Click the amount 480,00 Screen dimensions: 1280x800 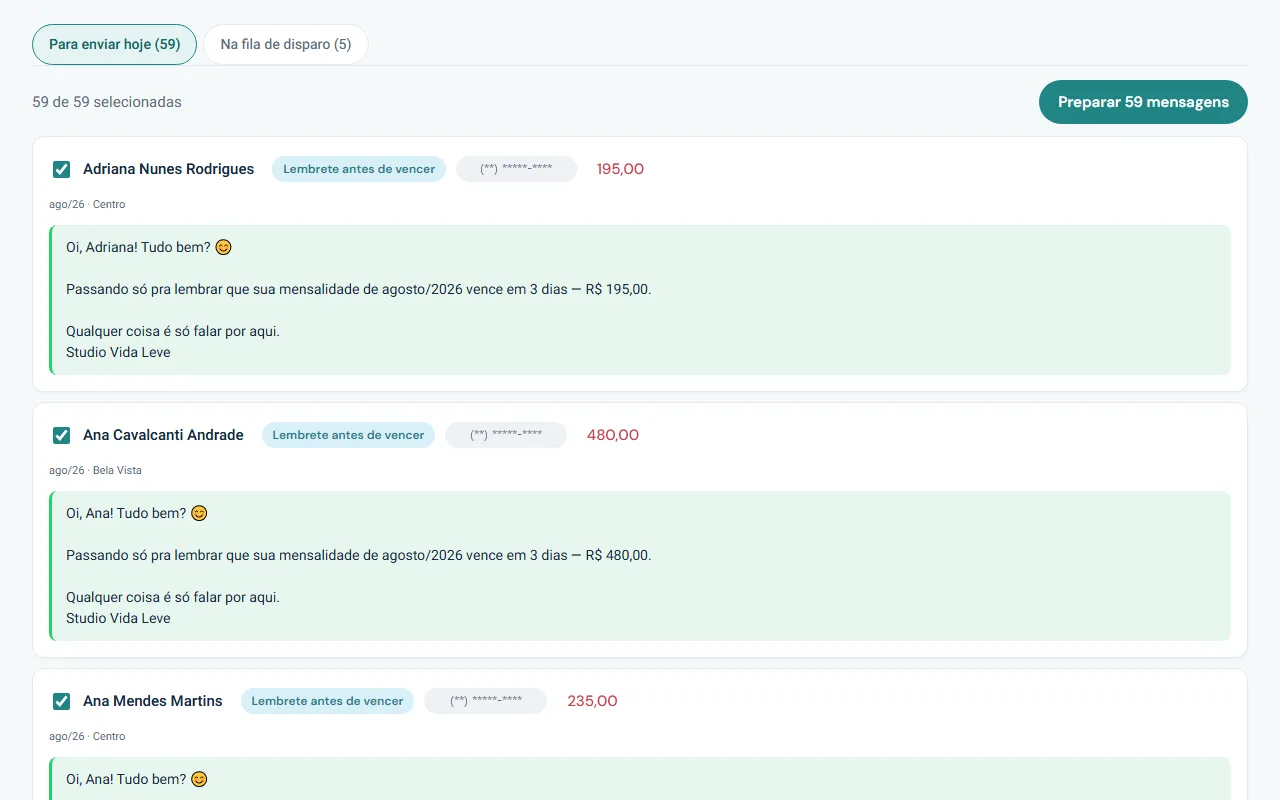612,435
